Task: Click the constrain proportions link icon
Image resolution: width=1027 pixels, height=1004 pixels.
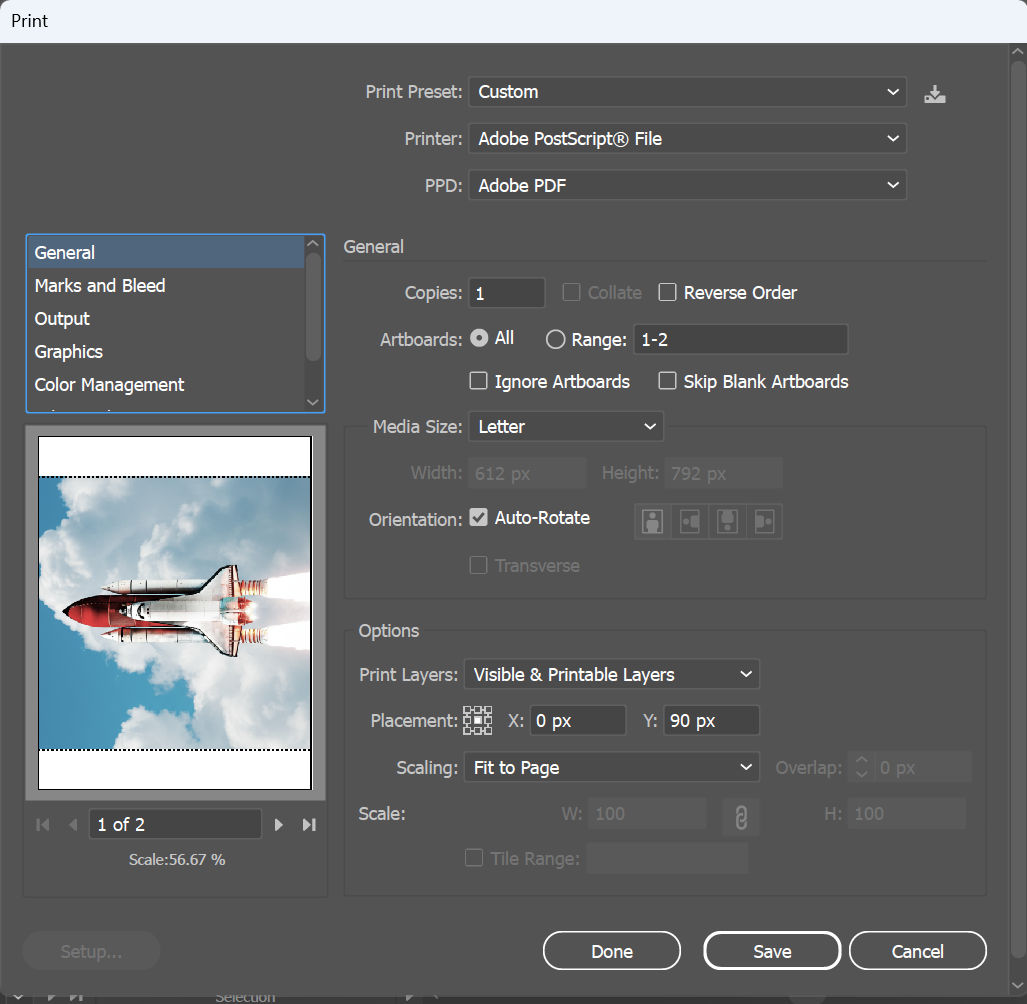Action: tap(741, 817)
